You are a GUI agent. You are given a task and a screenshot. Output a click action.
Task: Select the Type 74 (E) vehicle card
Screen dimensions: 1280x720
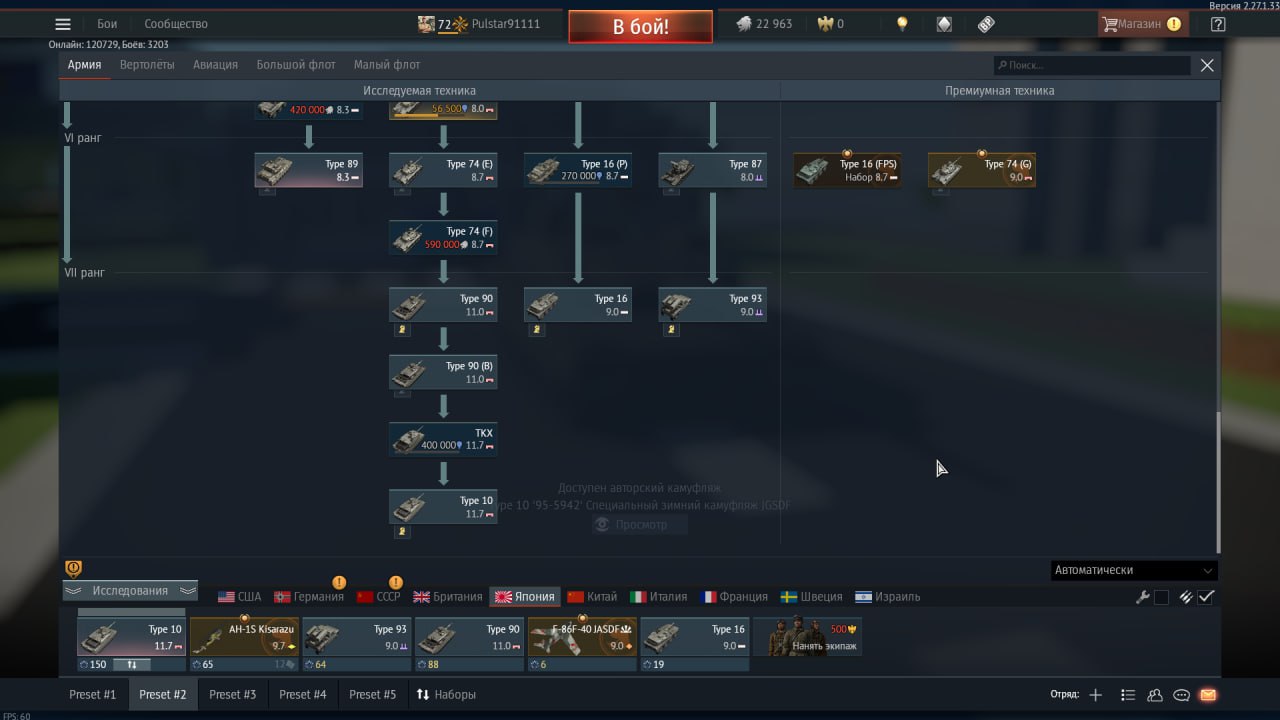coord(443,170)
